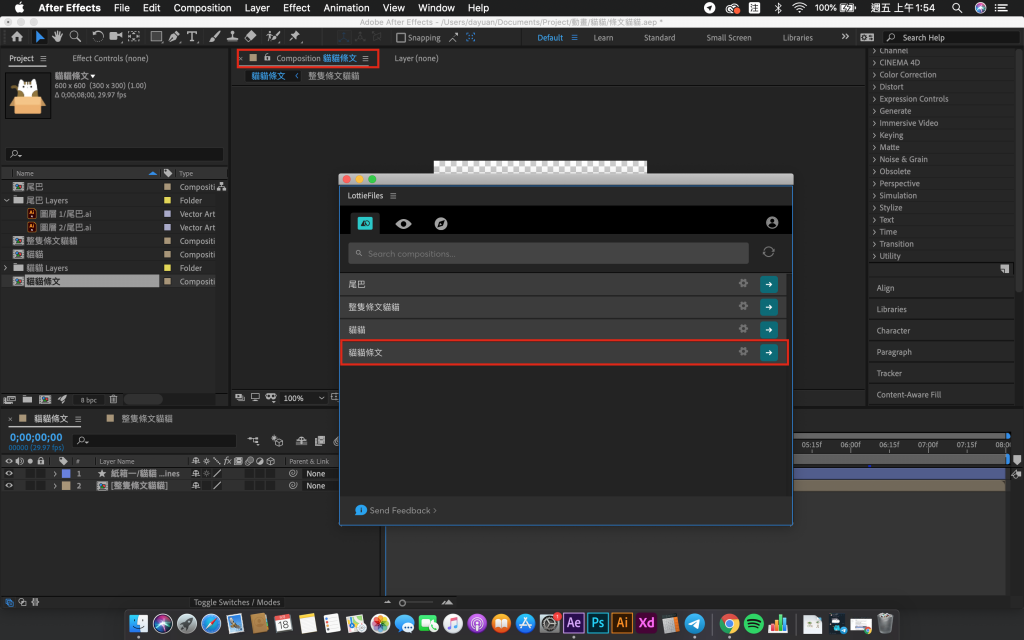Create a new folder in Project panel
The height and width of the screenshot is (640, 1024).
coord(27,399)
